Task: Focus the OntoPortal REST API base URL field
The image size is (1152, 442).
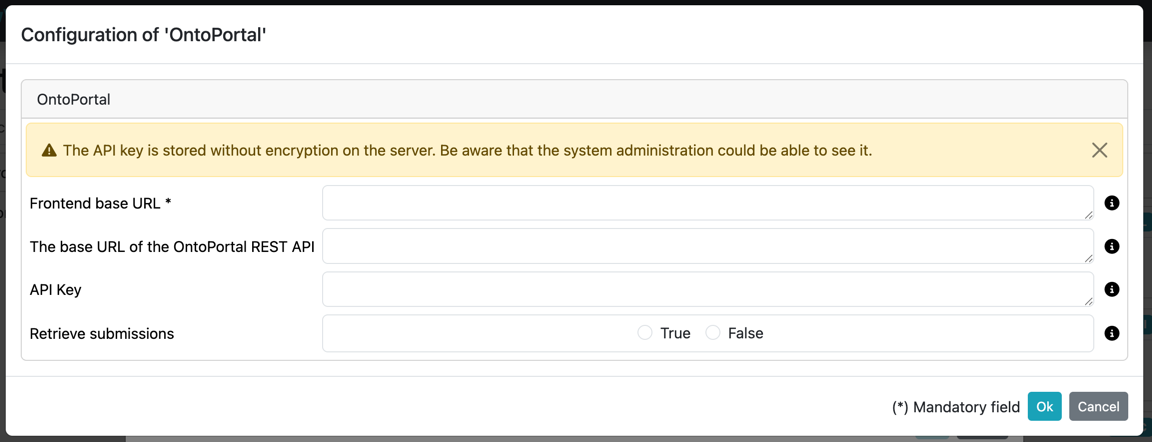Action: (x=708, y=246)
